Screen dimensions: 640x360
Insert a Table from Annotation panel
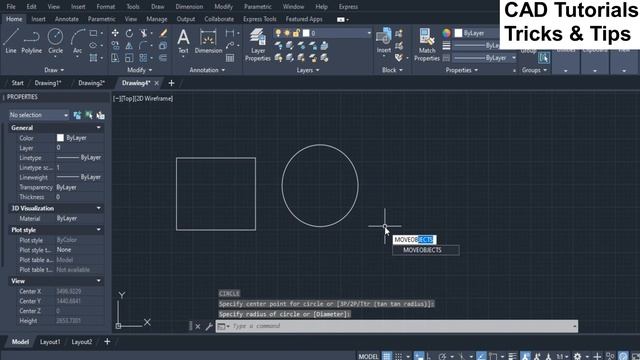point(230,58)
